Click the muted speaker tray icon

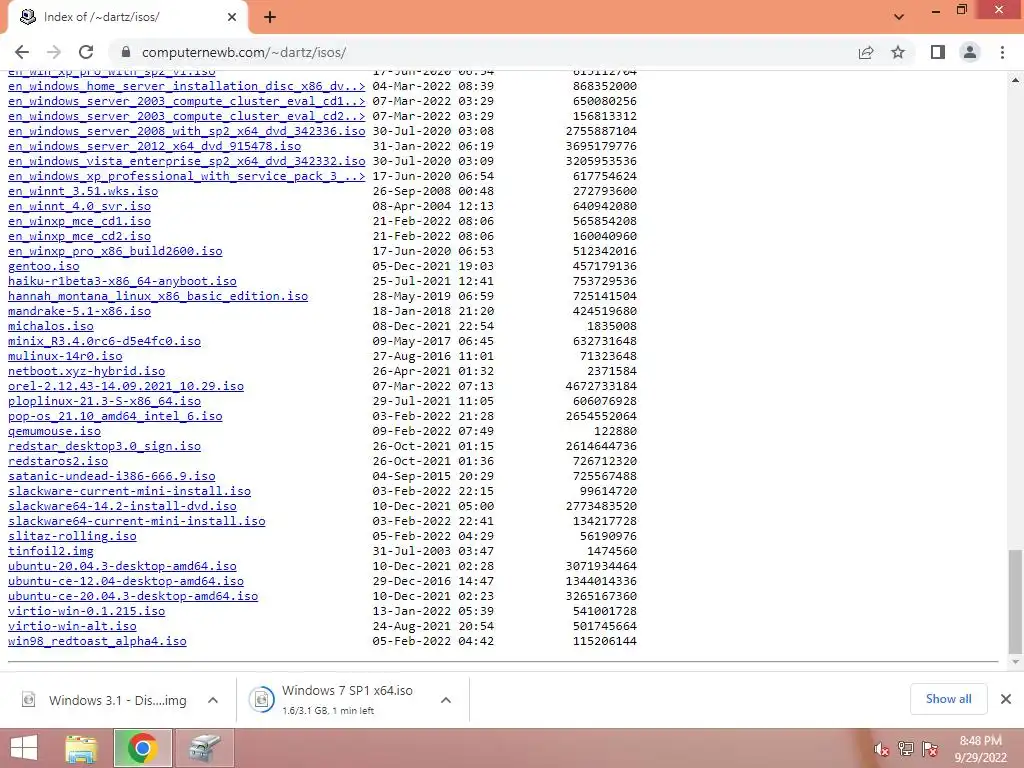(x=882, y=749)
